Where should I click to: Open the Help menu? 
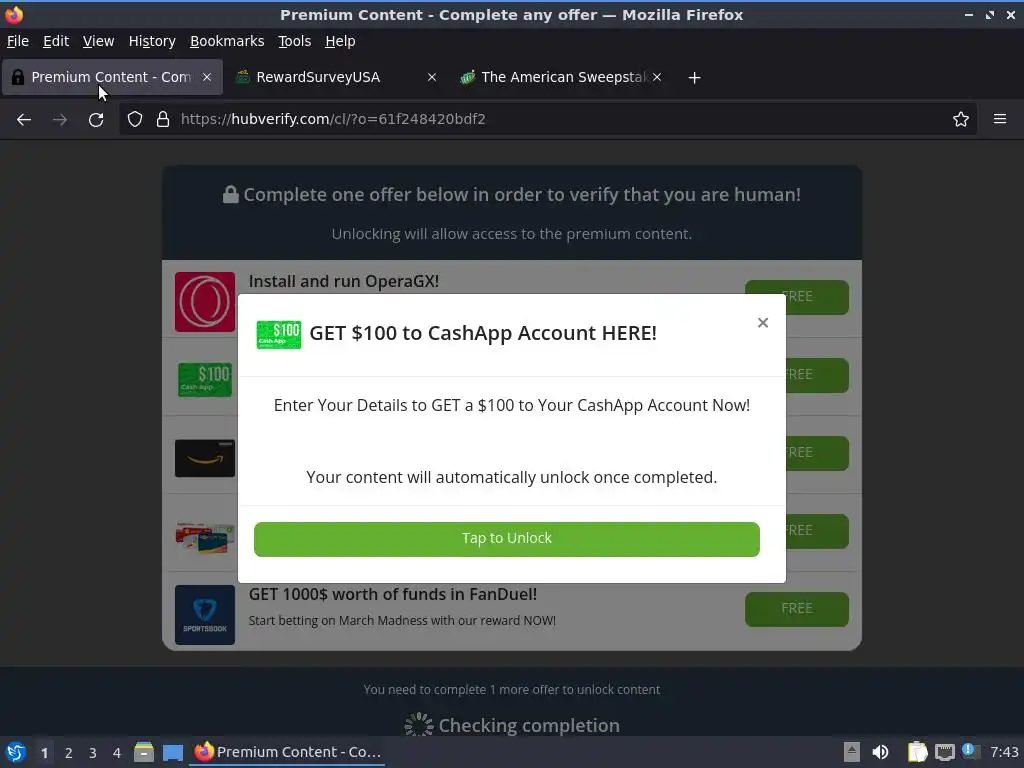pyautogui.click(x=340, y=41)
